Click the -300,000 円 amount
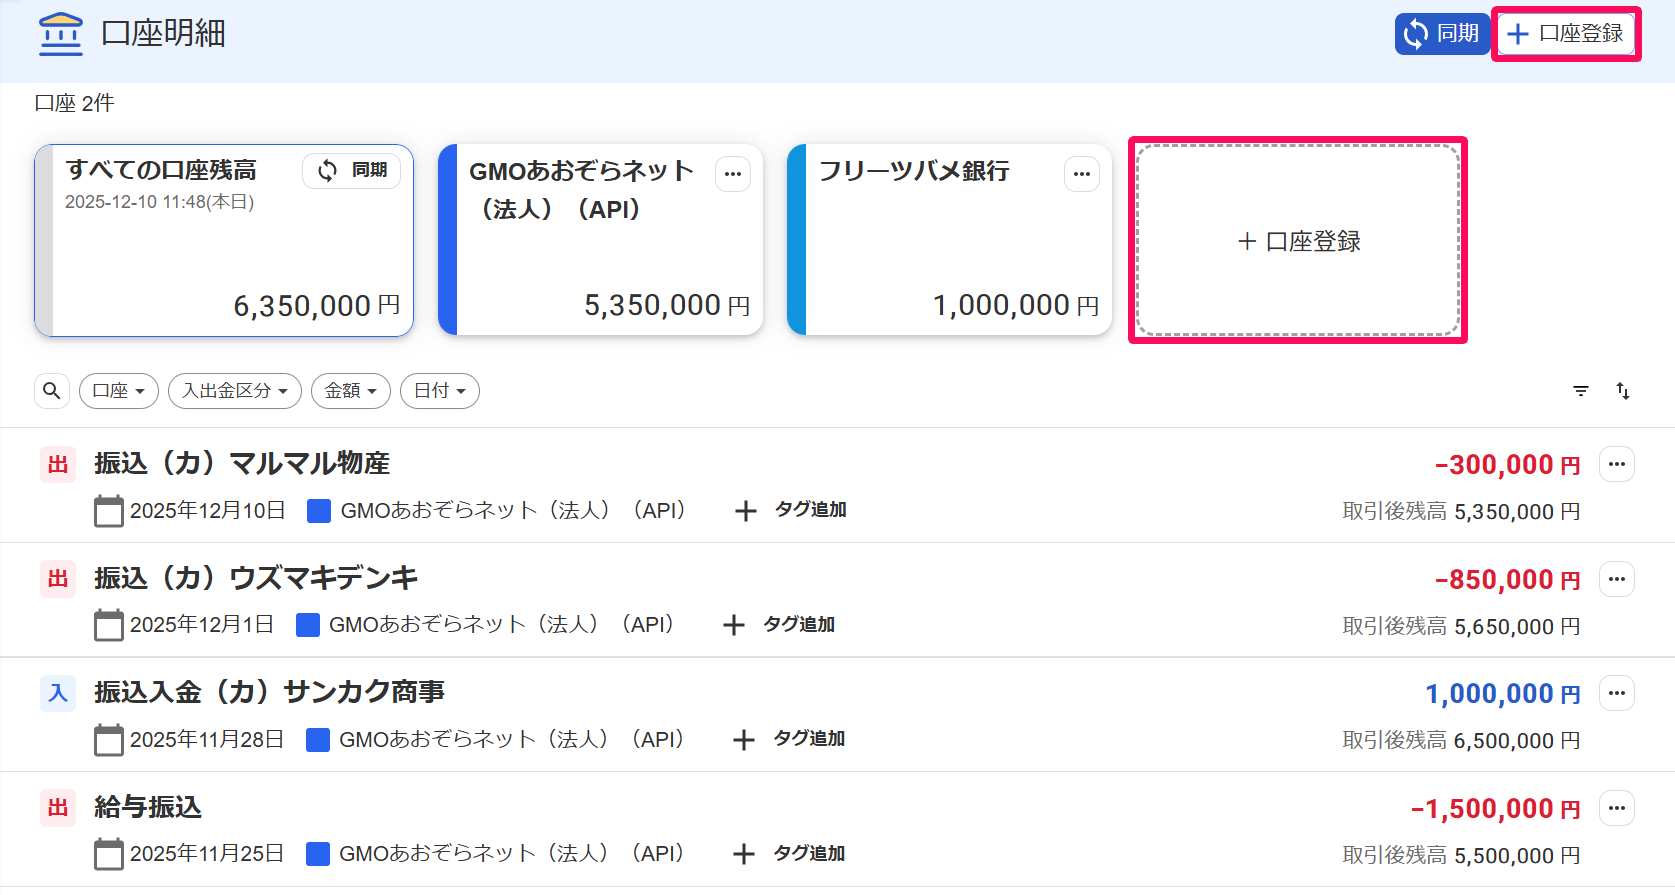This screenshot has width=1675, height=895. 1507,465
